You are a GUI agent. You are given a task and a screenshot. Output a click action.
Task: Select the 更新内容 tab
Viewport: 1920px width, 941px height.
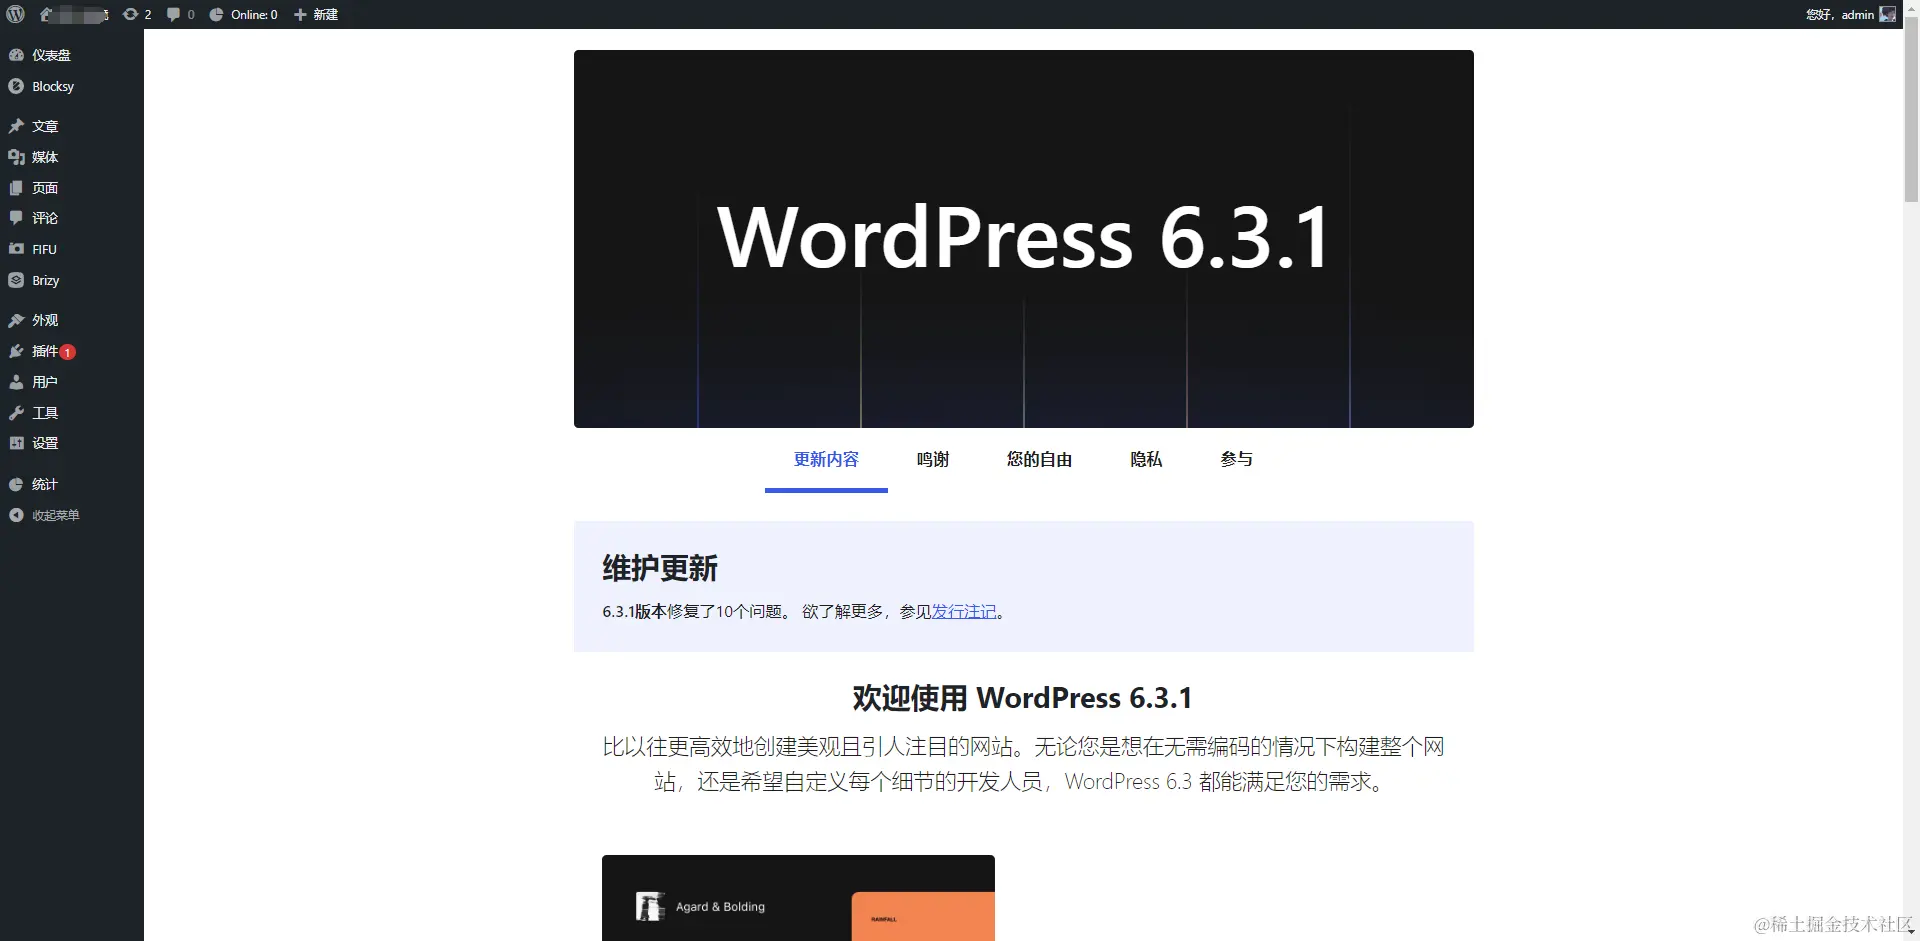[x=826, y=460]
